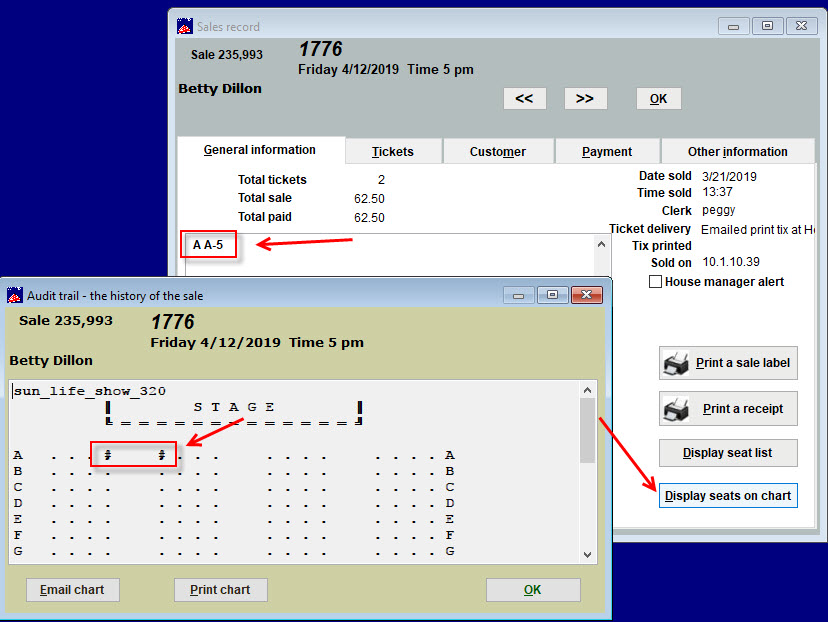Click the Sales record window app icon

pyautogui.click(x=185, y=26)
